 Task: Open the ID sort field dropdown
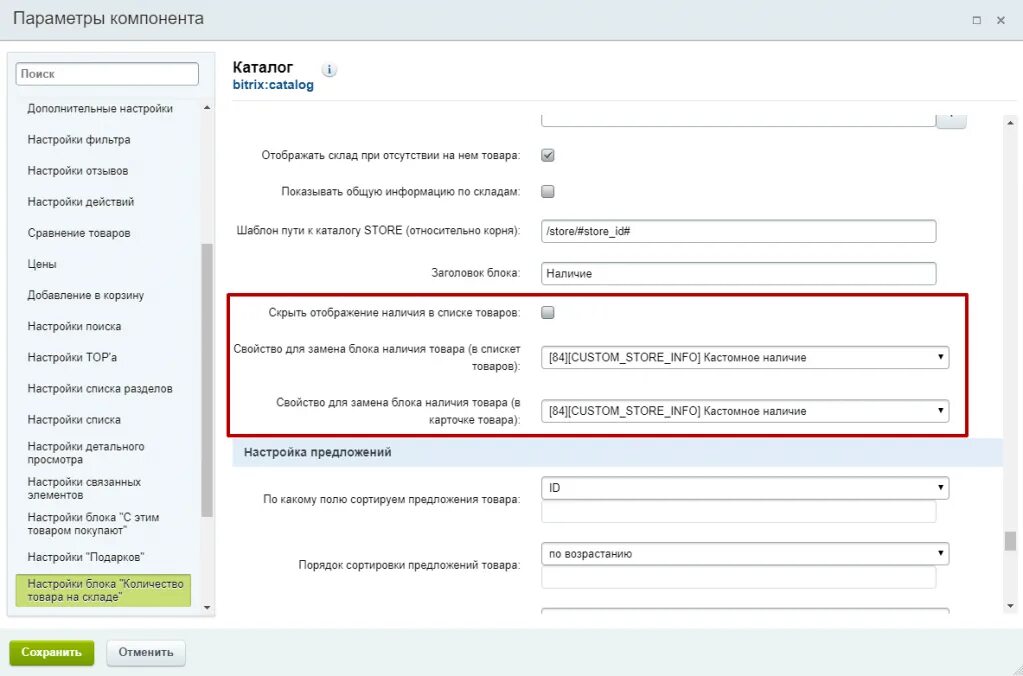(745, 488)
